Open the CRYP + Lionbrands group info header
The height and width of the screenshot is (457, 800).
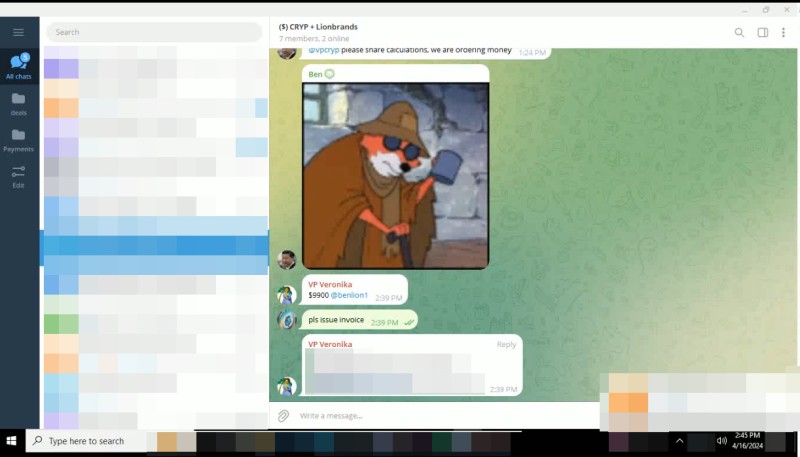click(318, 27)
